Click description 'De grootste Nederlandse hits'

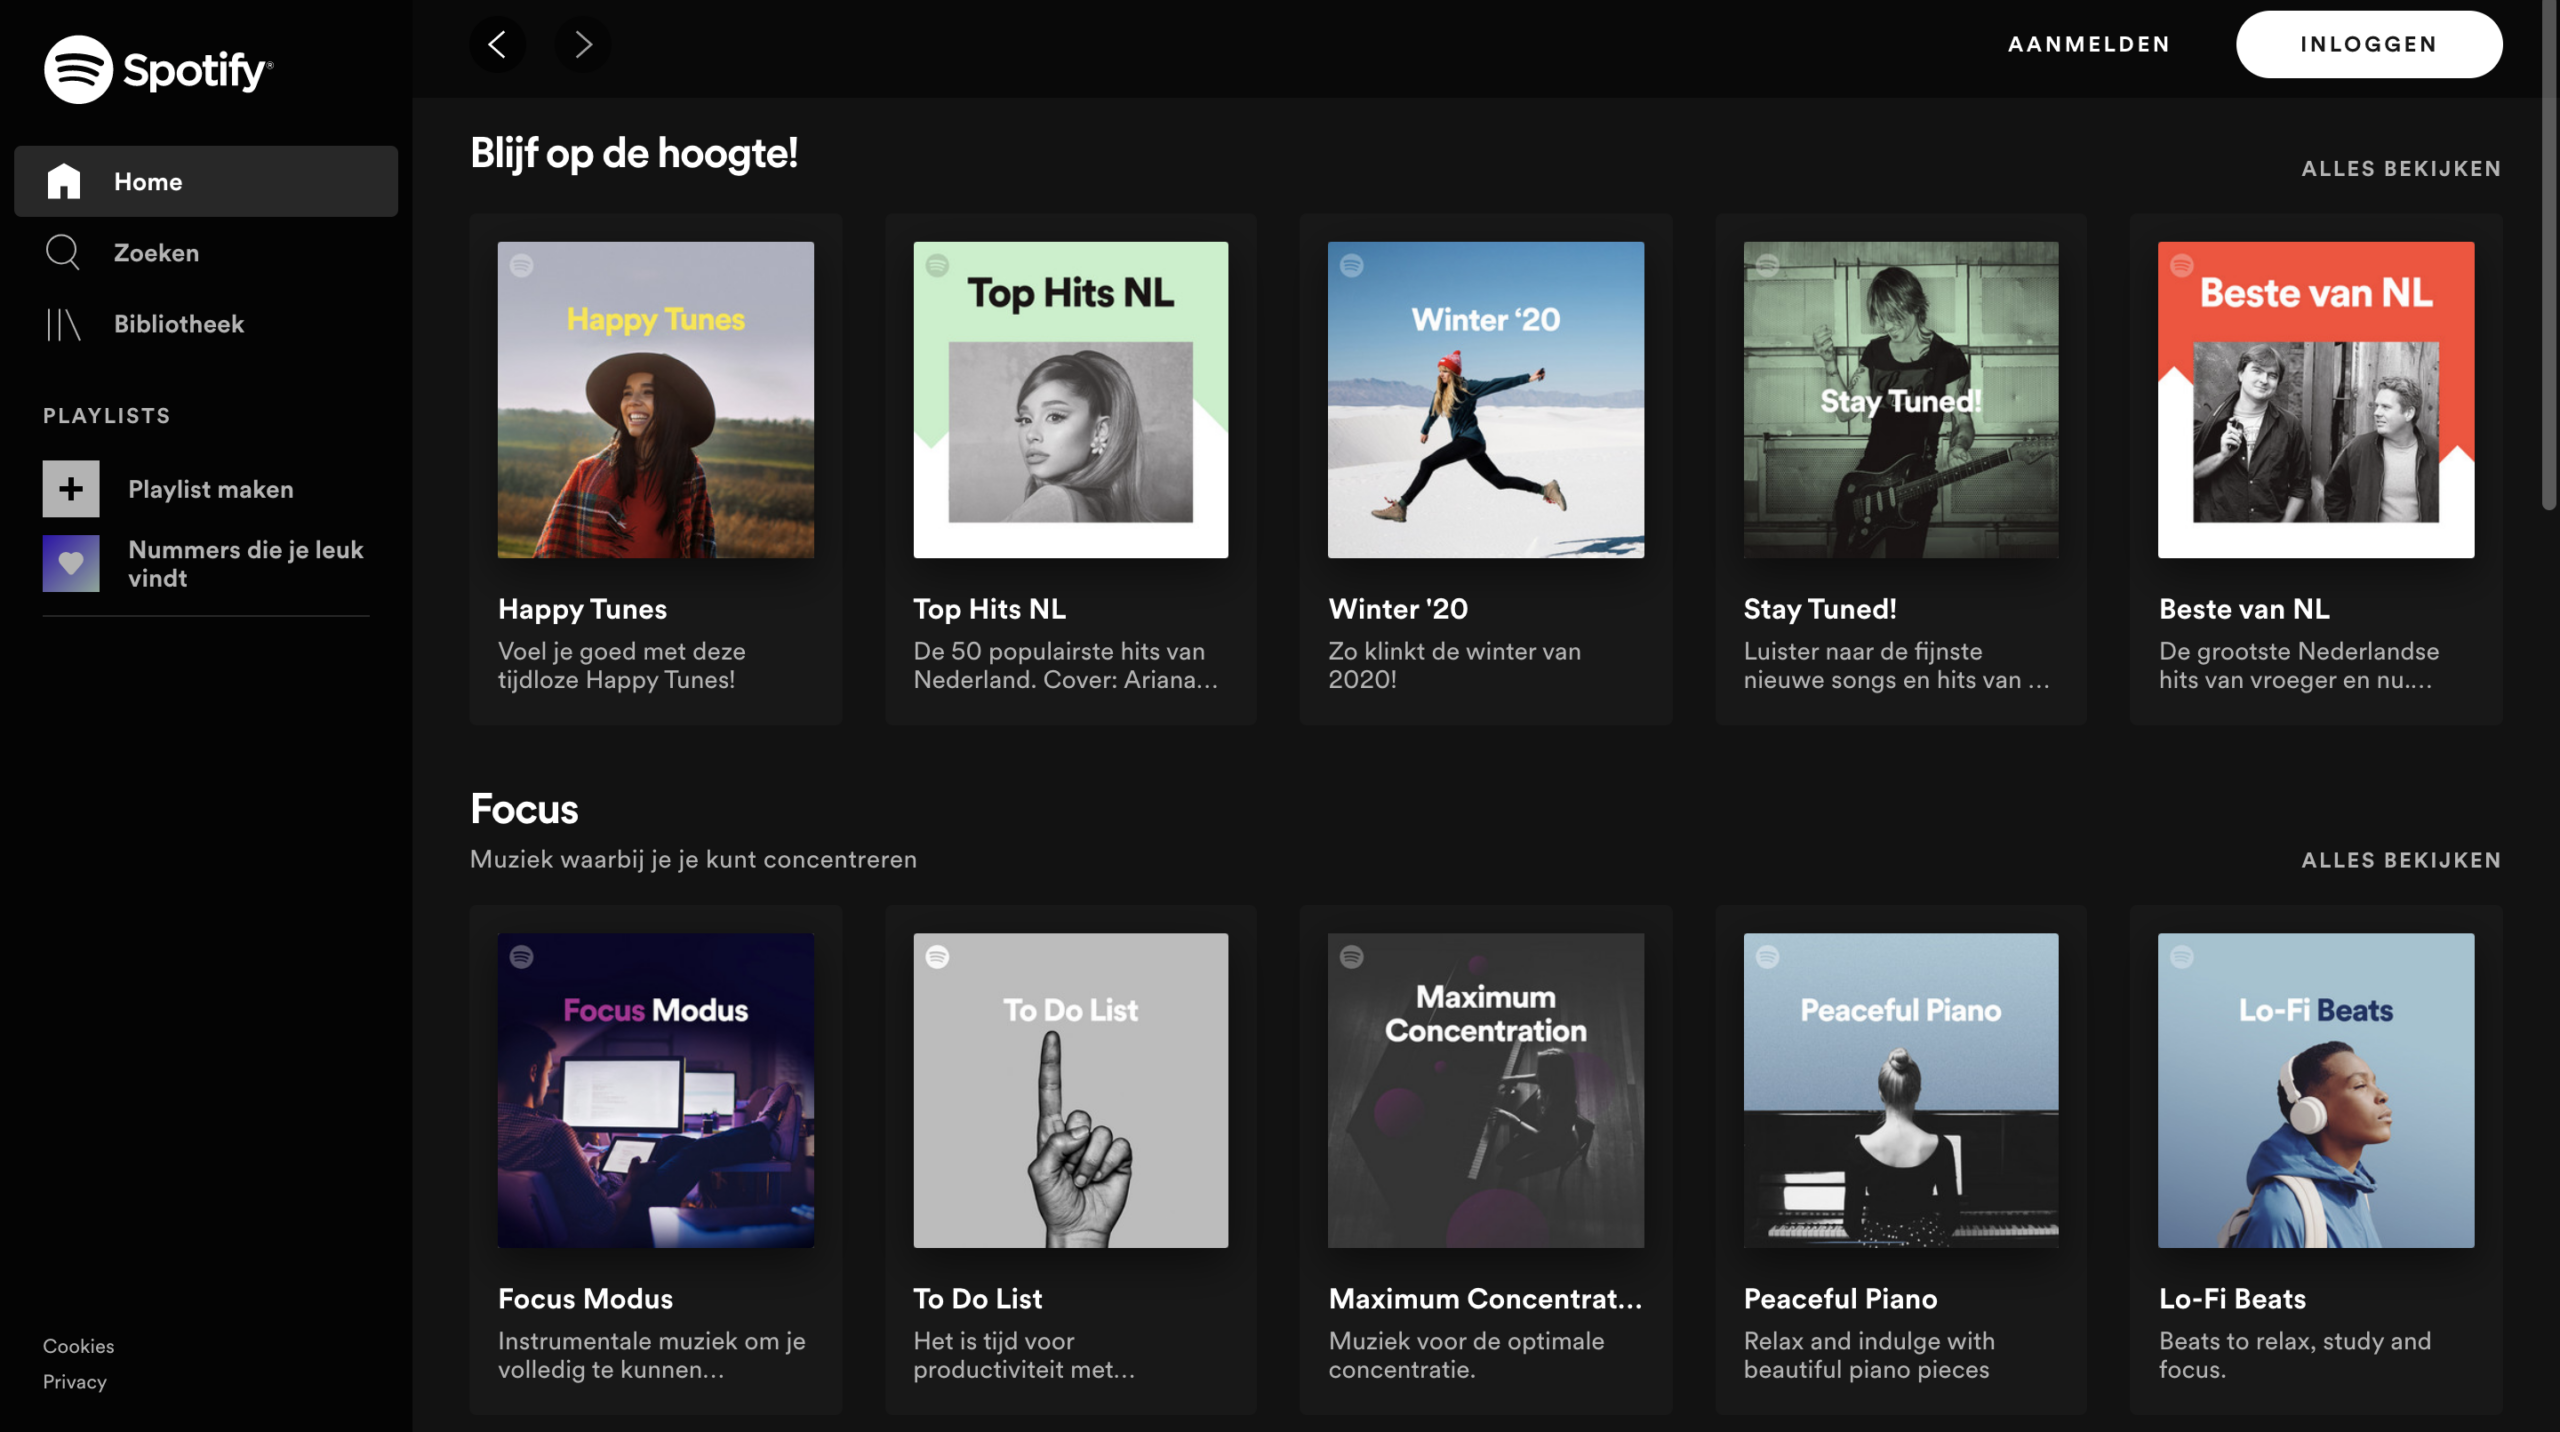click(x=2298, y=665)
